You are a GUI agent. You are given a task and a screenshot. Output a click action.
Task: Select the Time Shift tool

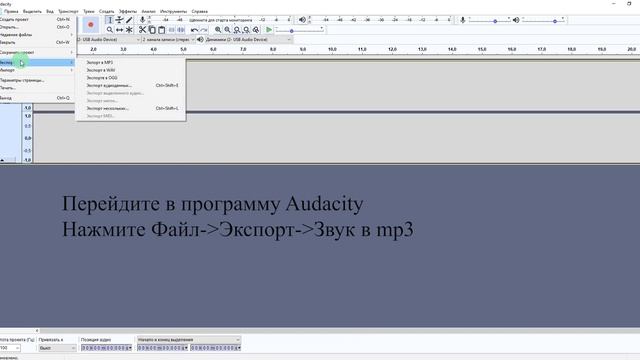[x=119, y=30]
